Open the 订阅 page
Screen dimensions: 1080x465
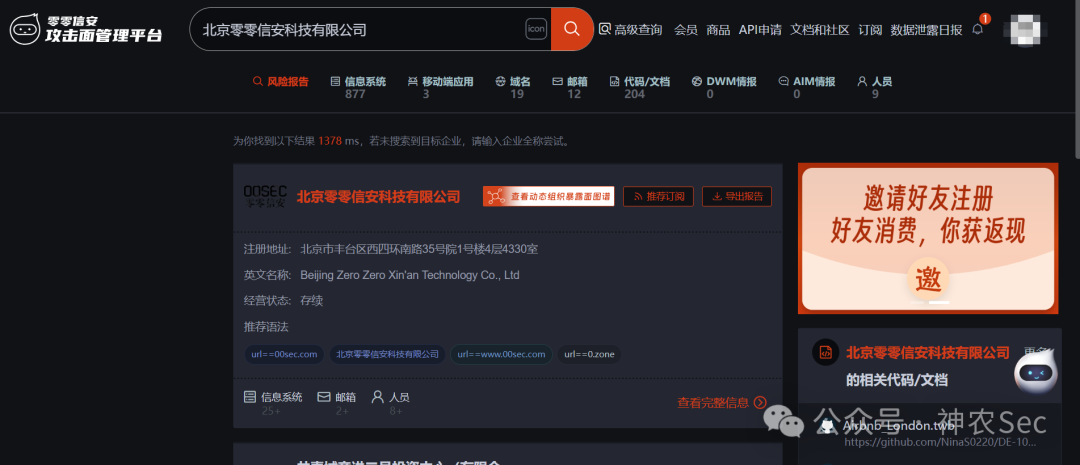pos(870,30)
